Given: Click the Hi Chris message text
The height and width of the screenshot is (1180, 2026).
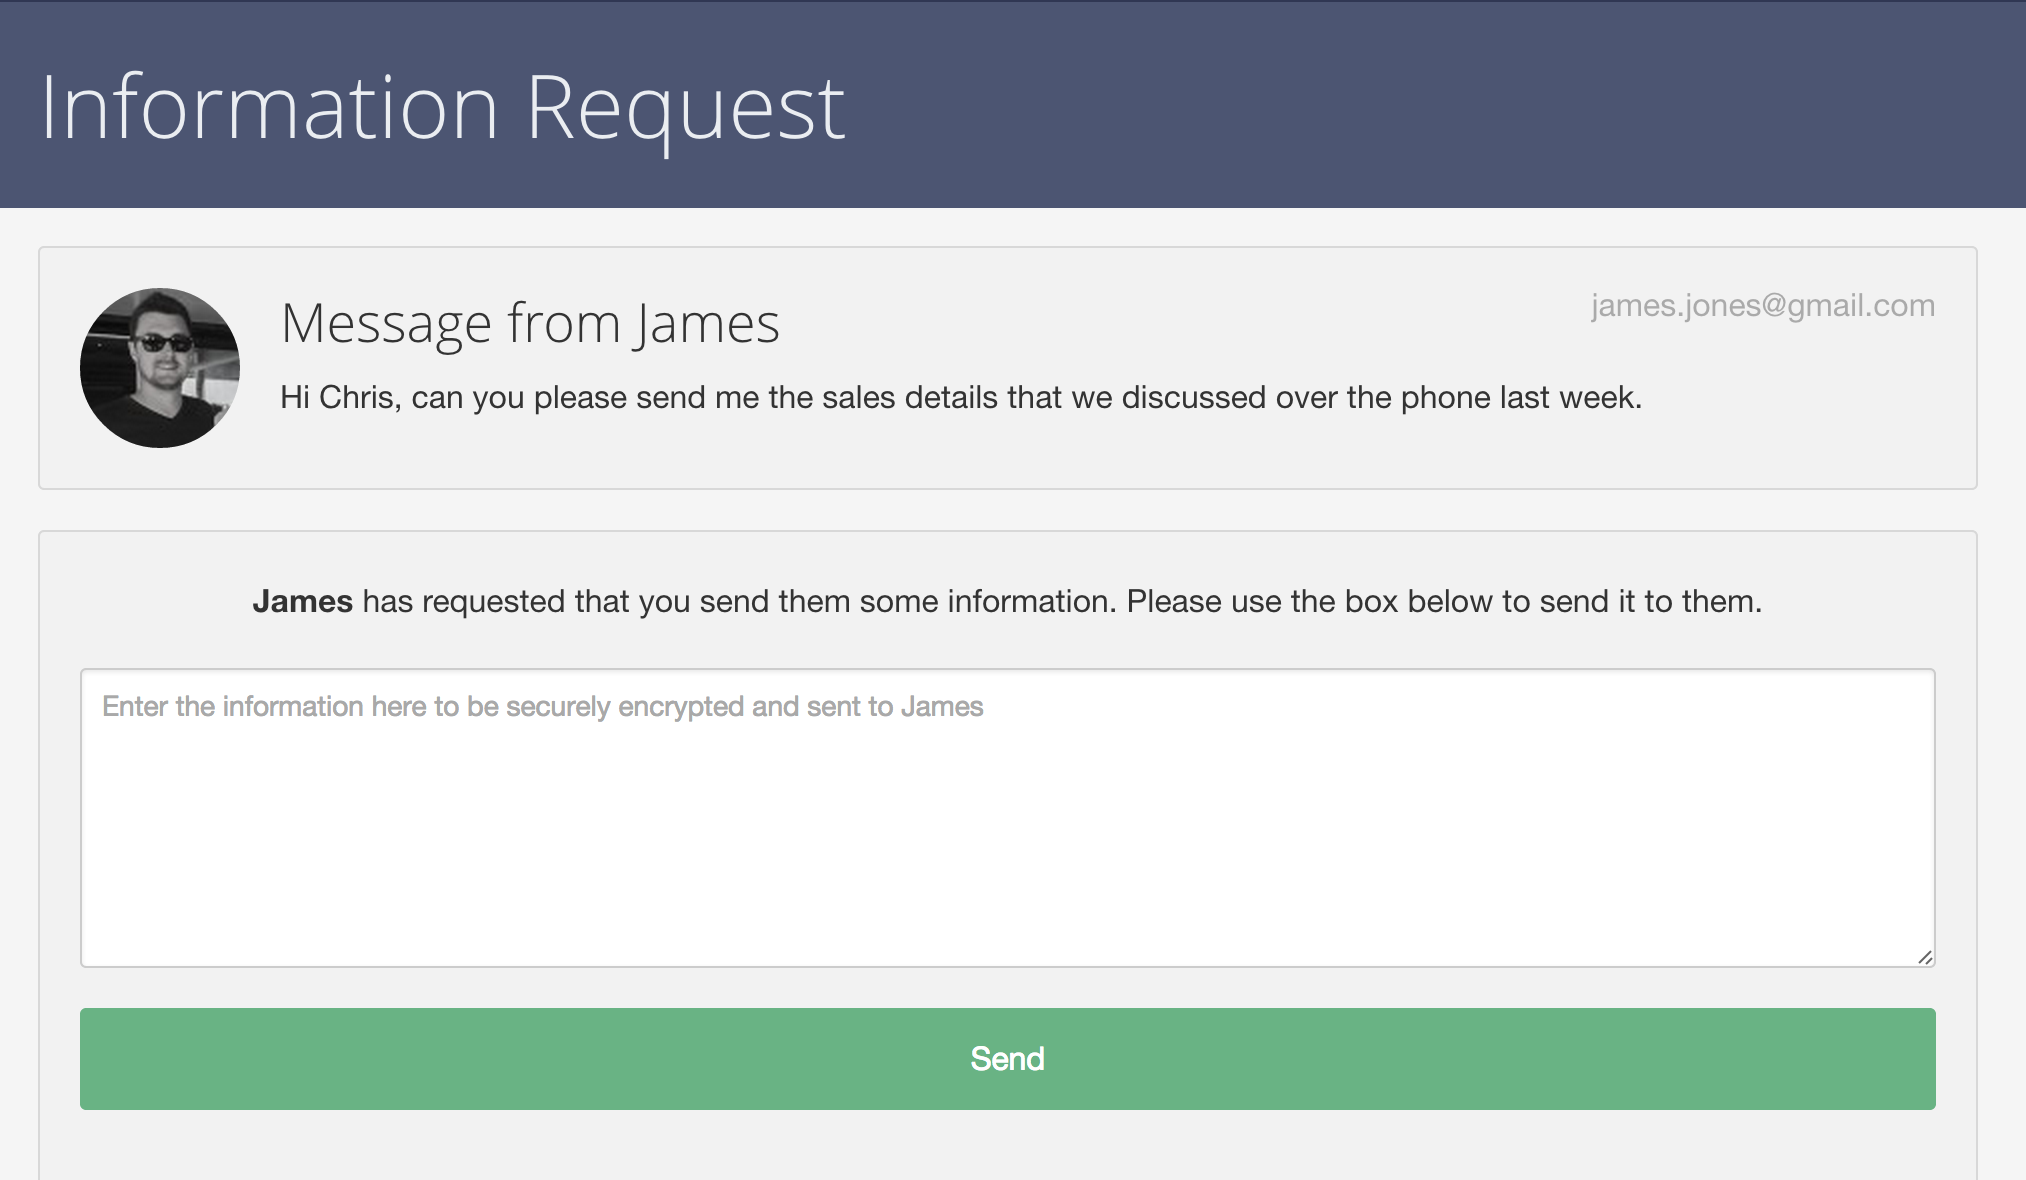Looking at the screenshot, I should (x=961, y=397).
